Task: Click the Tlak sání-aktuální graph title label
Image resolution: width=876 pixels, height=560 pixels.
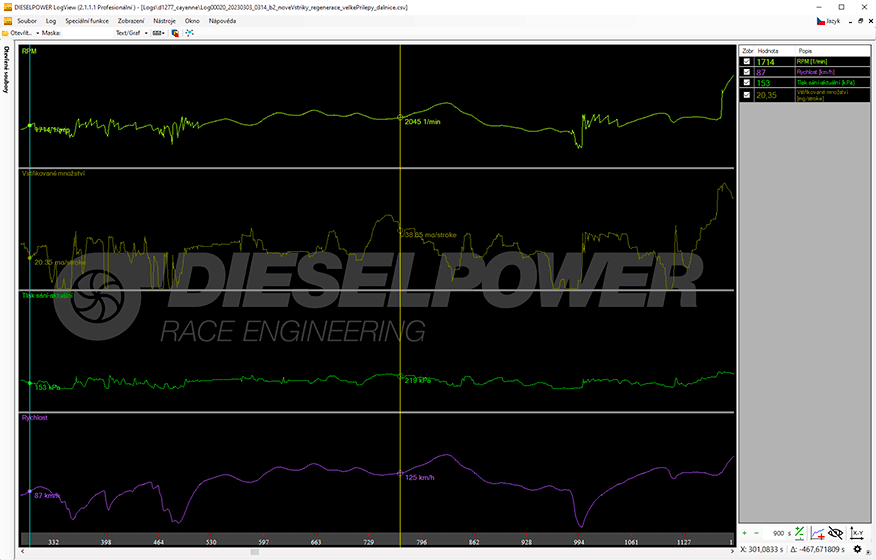Action: click(47, 295)
